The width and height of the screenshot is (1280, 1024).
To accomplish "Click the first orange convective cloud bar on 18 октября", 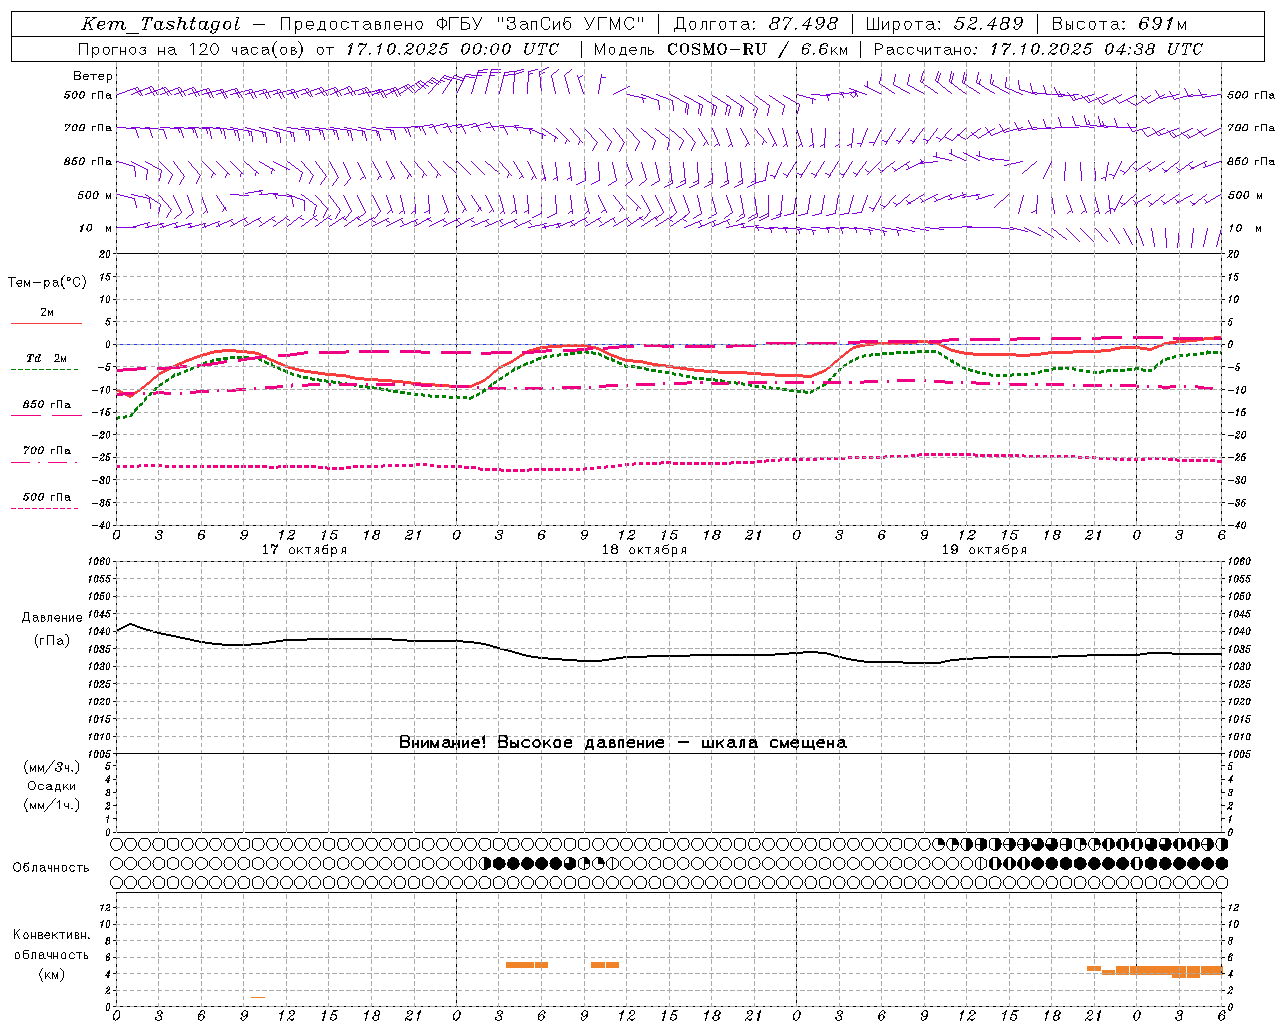I will 527,965.
